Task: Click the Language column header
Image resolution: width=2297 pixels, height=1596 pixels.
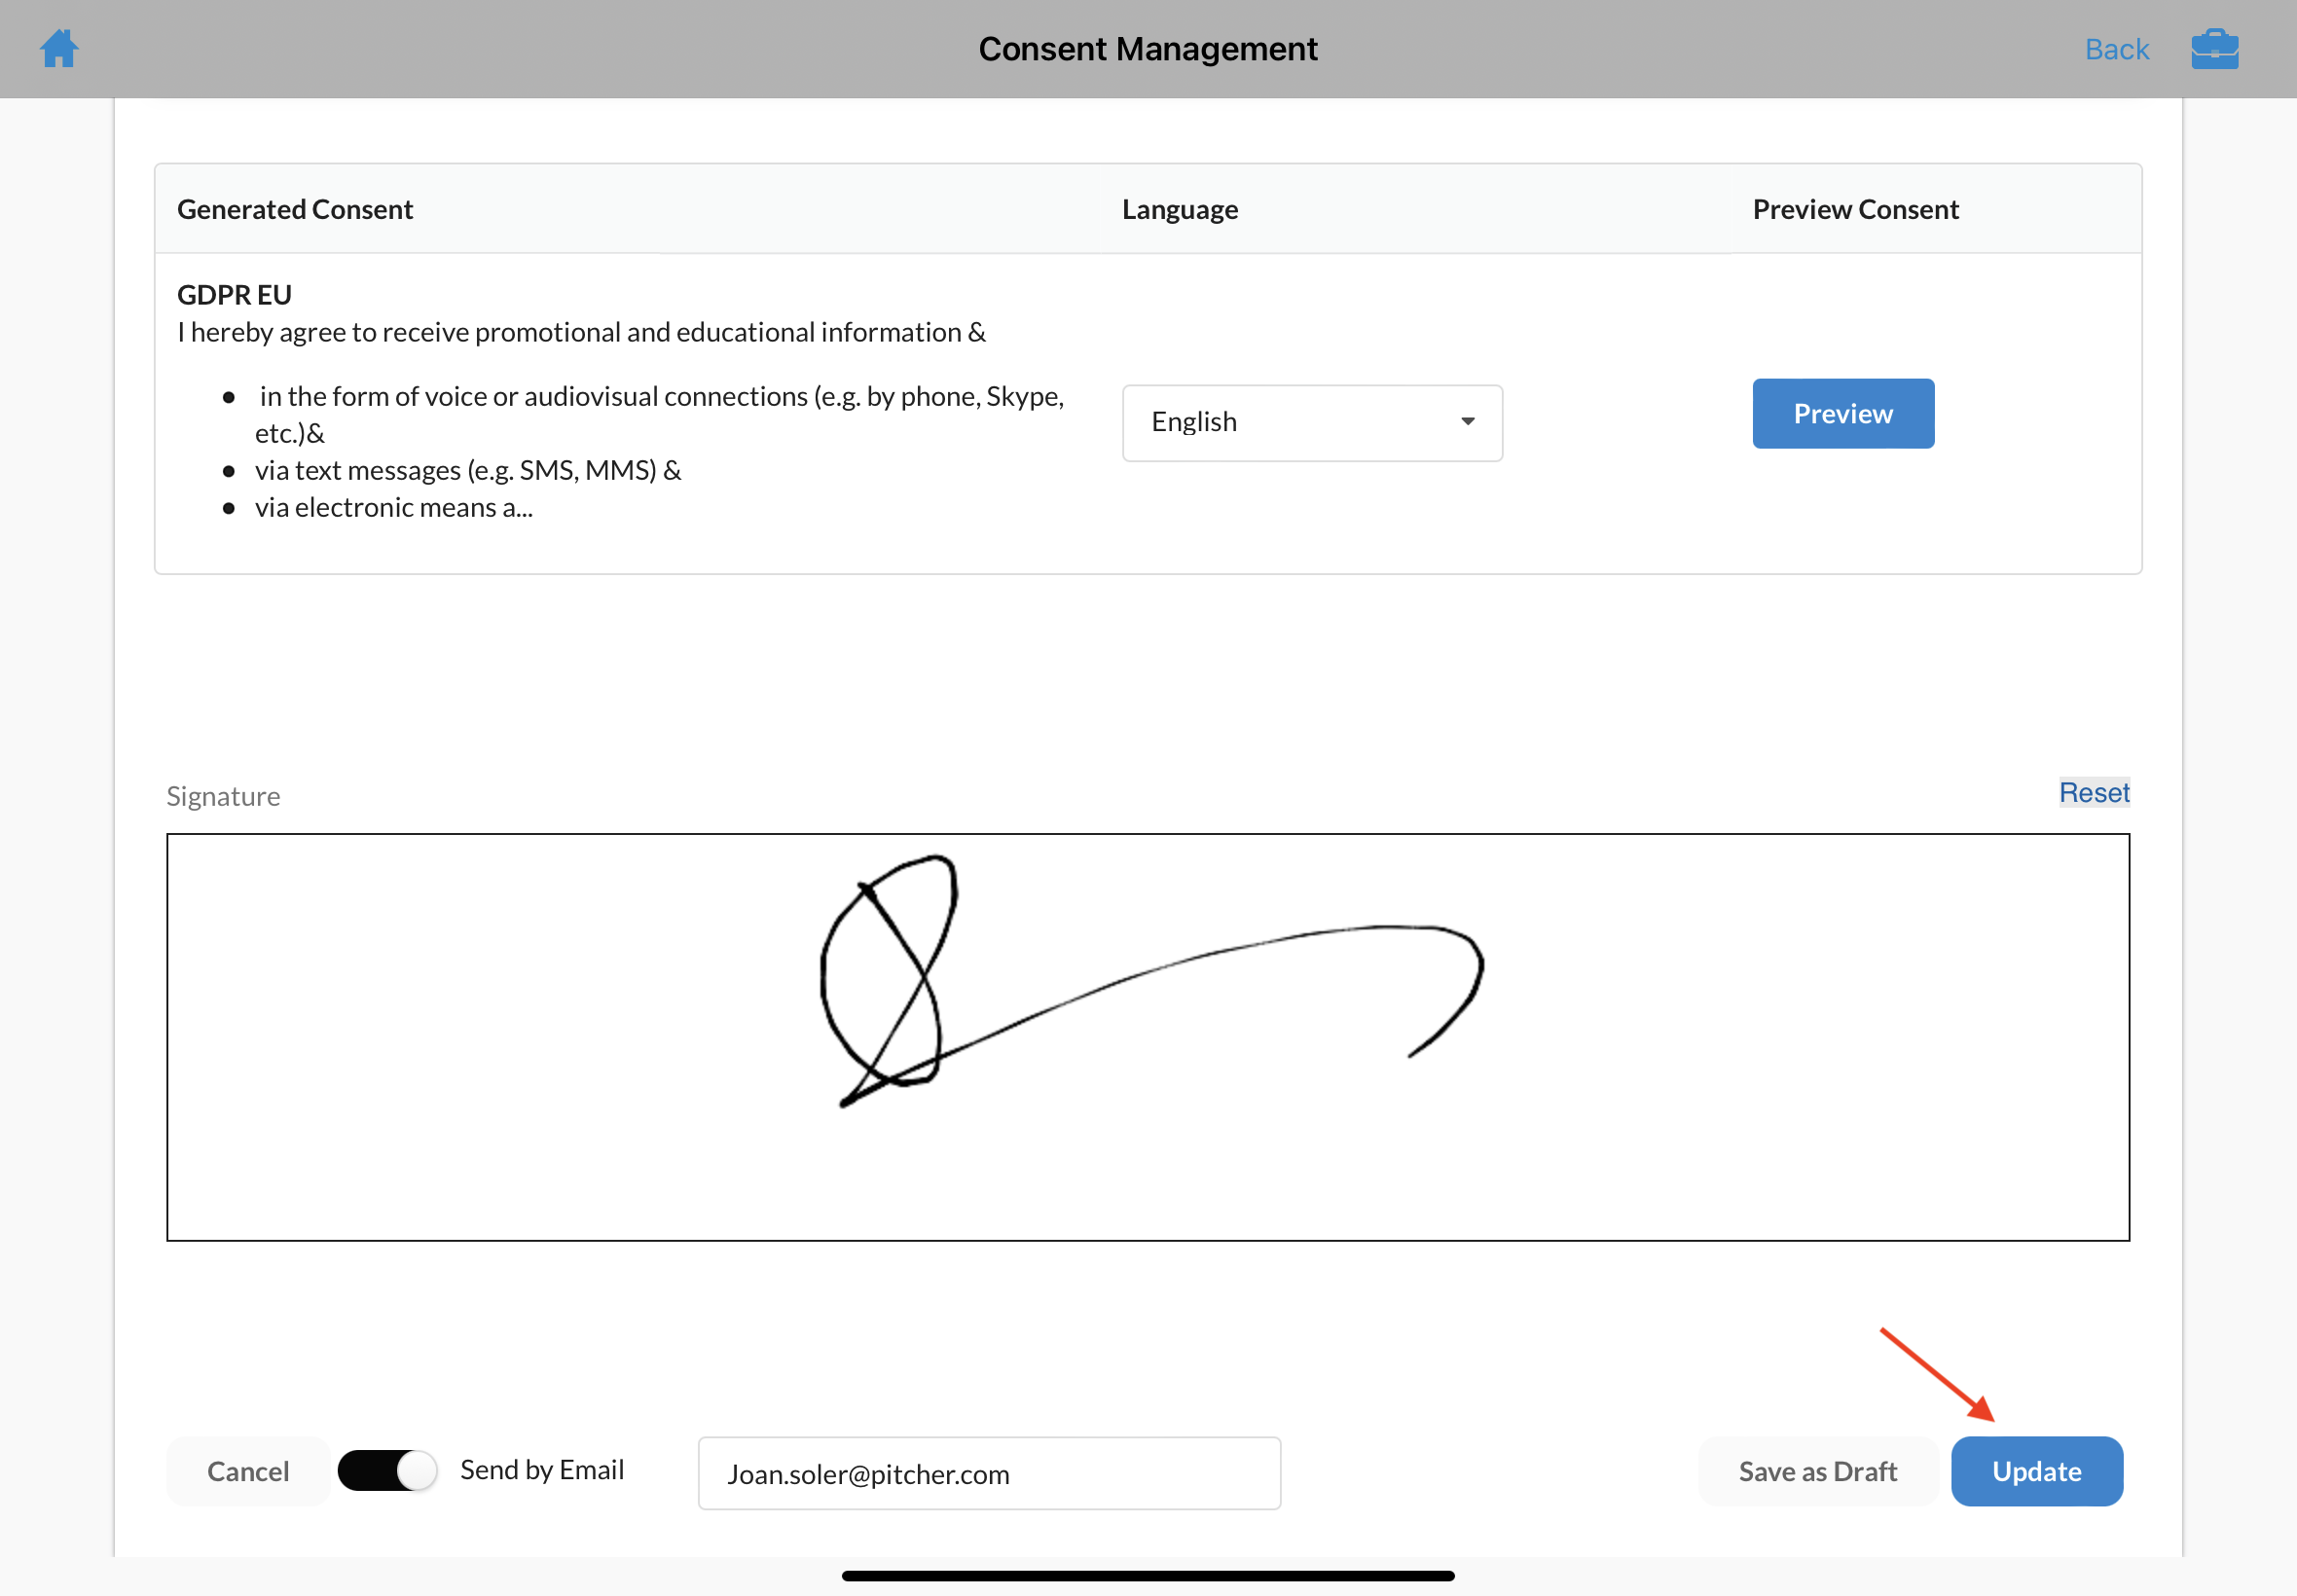Action: [x=1179, y=209]
